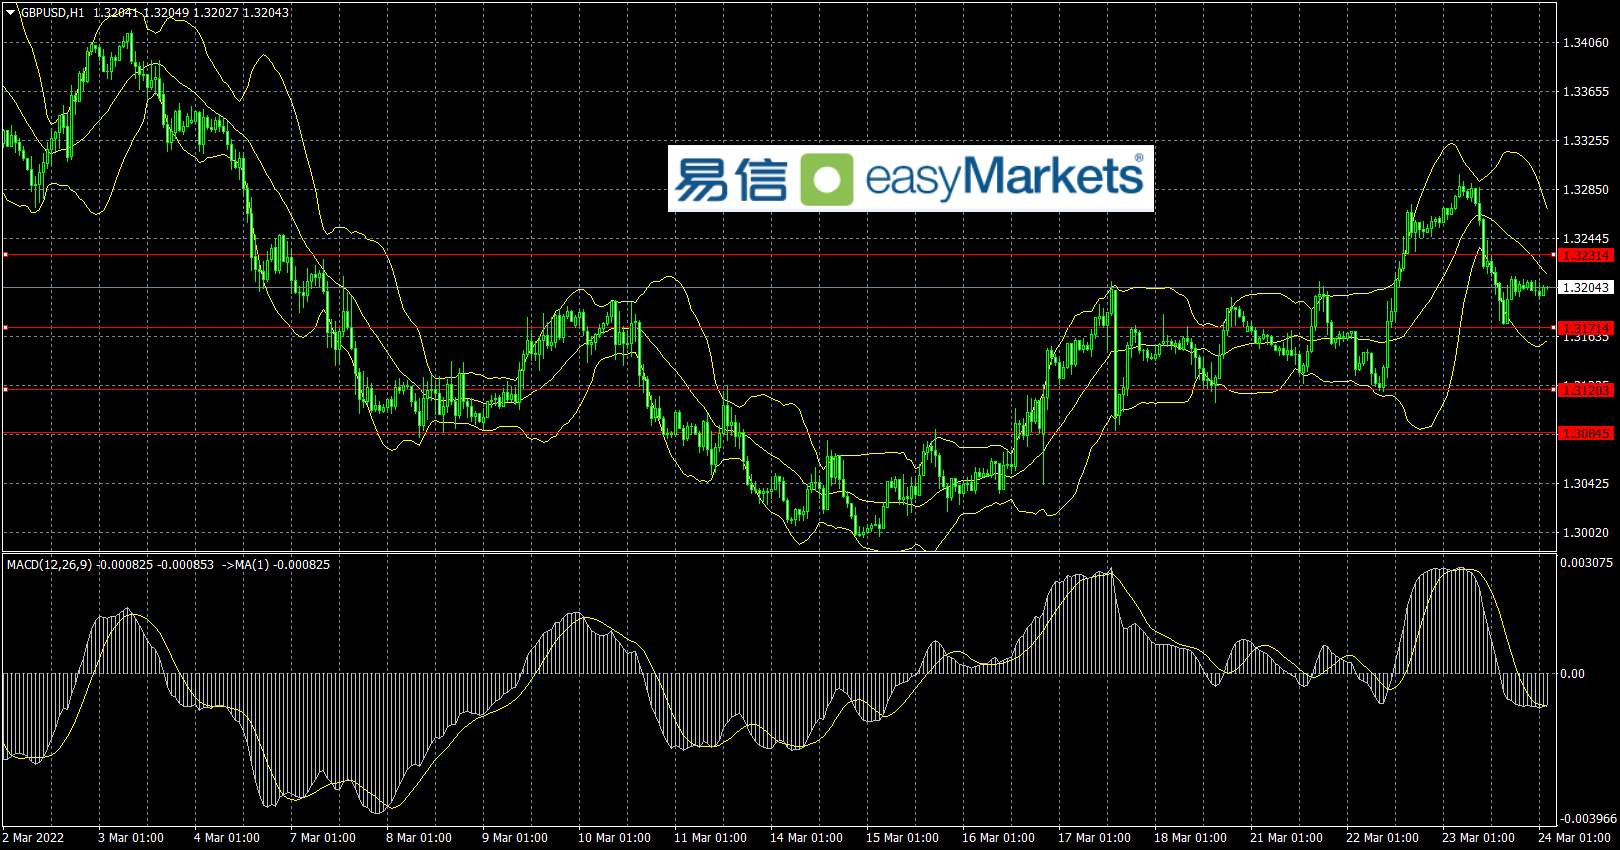1620x850 pixels.
Task: Click the 7 Mar 01:00 time label
Action: pyautogui.click(x=323, y=838)
